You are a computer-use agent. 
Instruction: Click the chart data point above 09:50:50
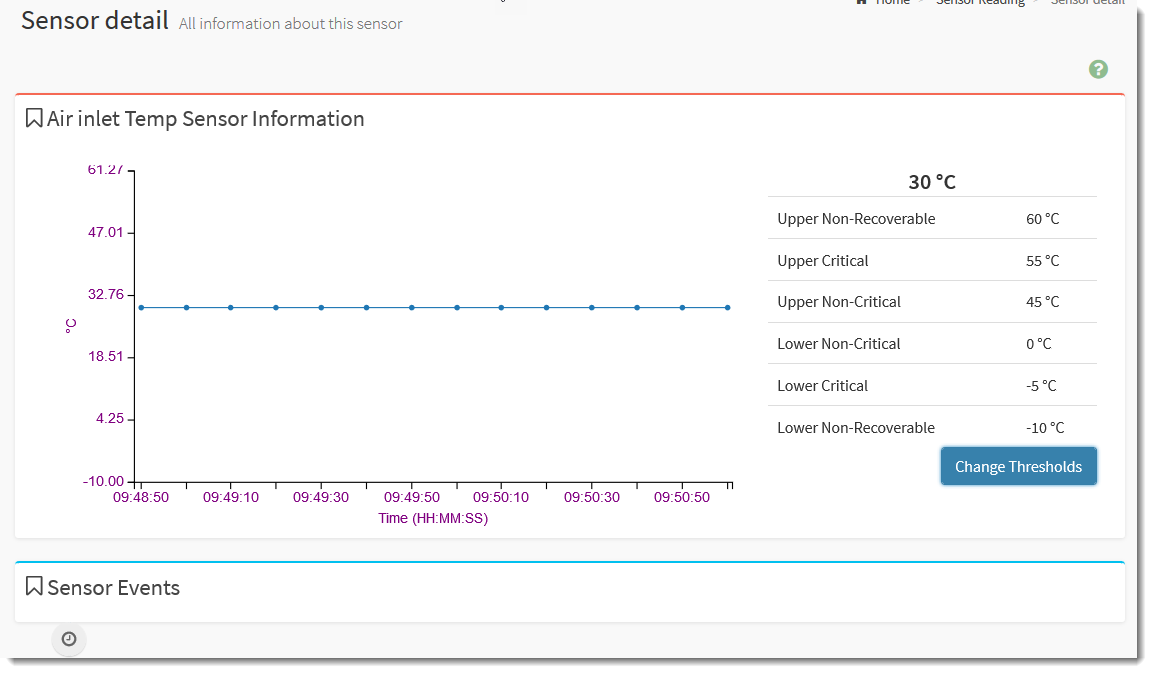(x=683, y=308)
